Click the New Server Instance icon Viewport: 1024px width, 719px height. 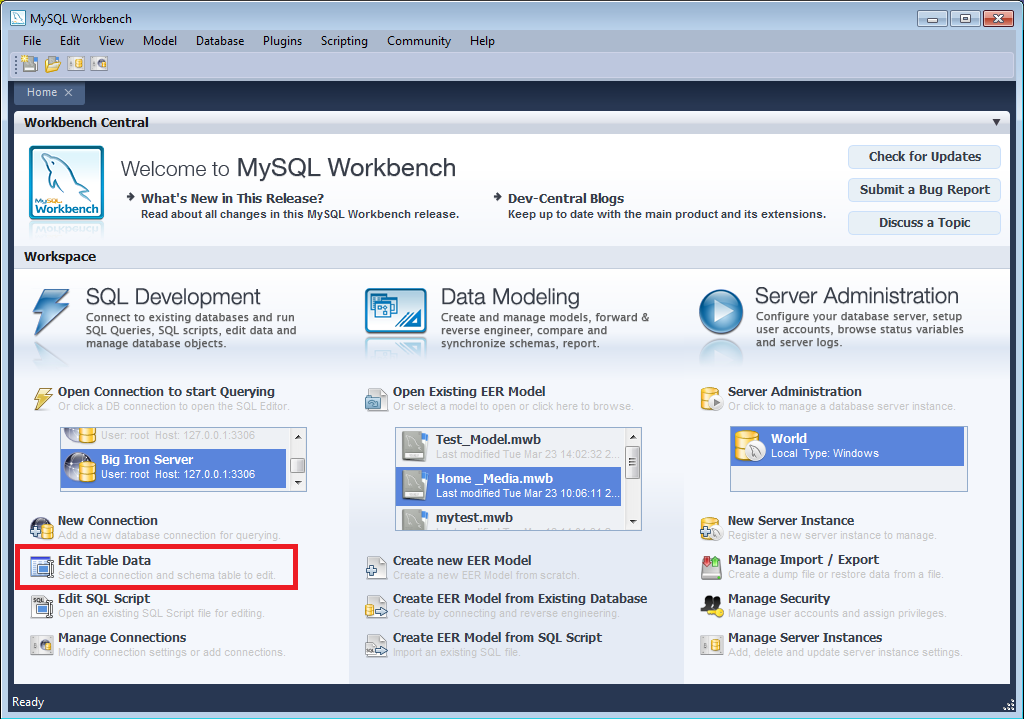pos(711,528)
